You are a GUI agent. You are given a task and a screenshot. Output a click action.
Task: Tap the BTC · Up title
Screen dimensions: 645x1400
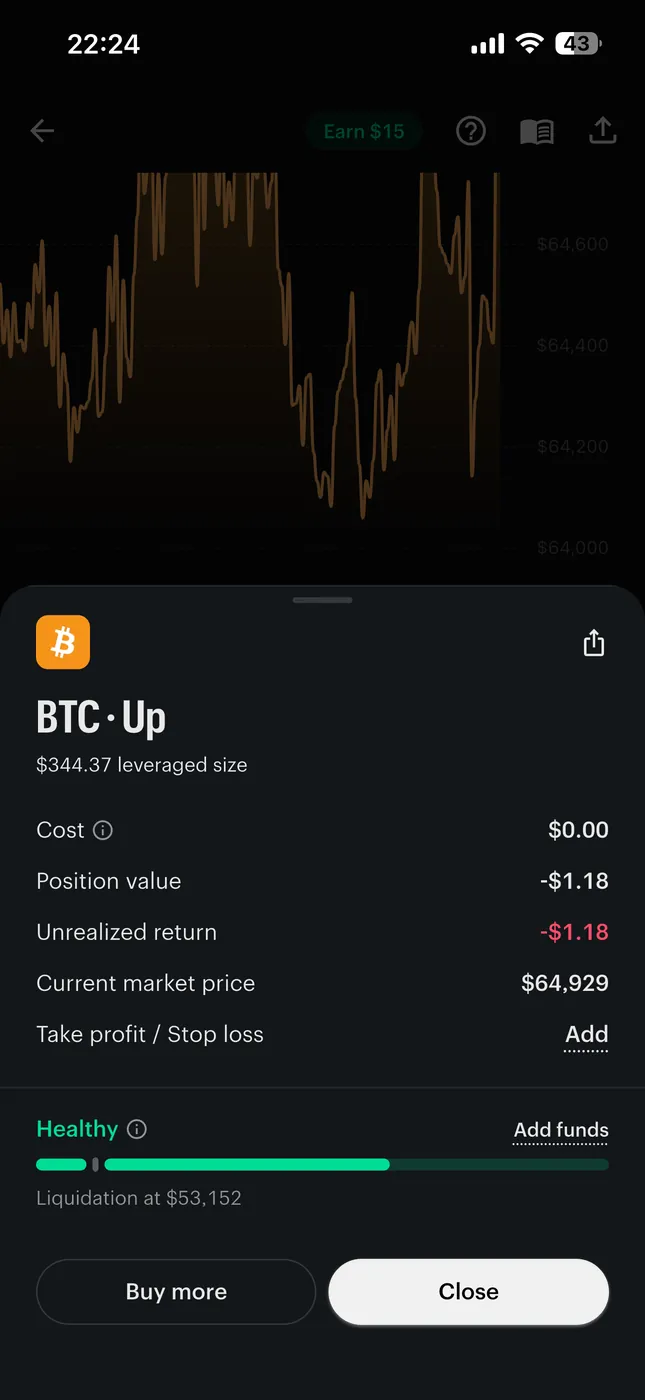(101, 717)
